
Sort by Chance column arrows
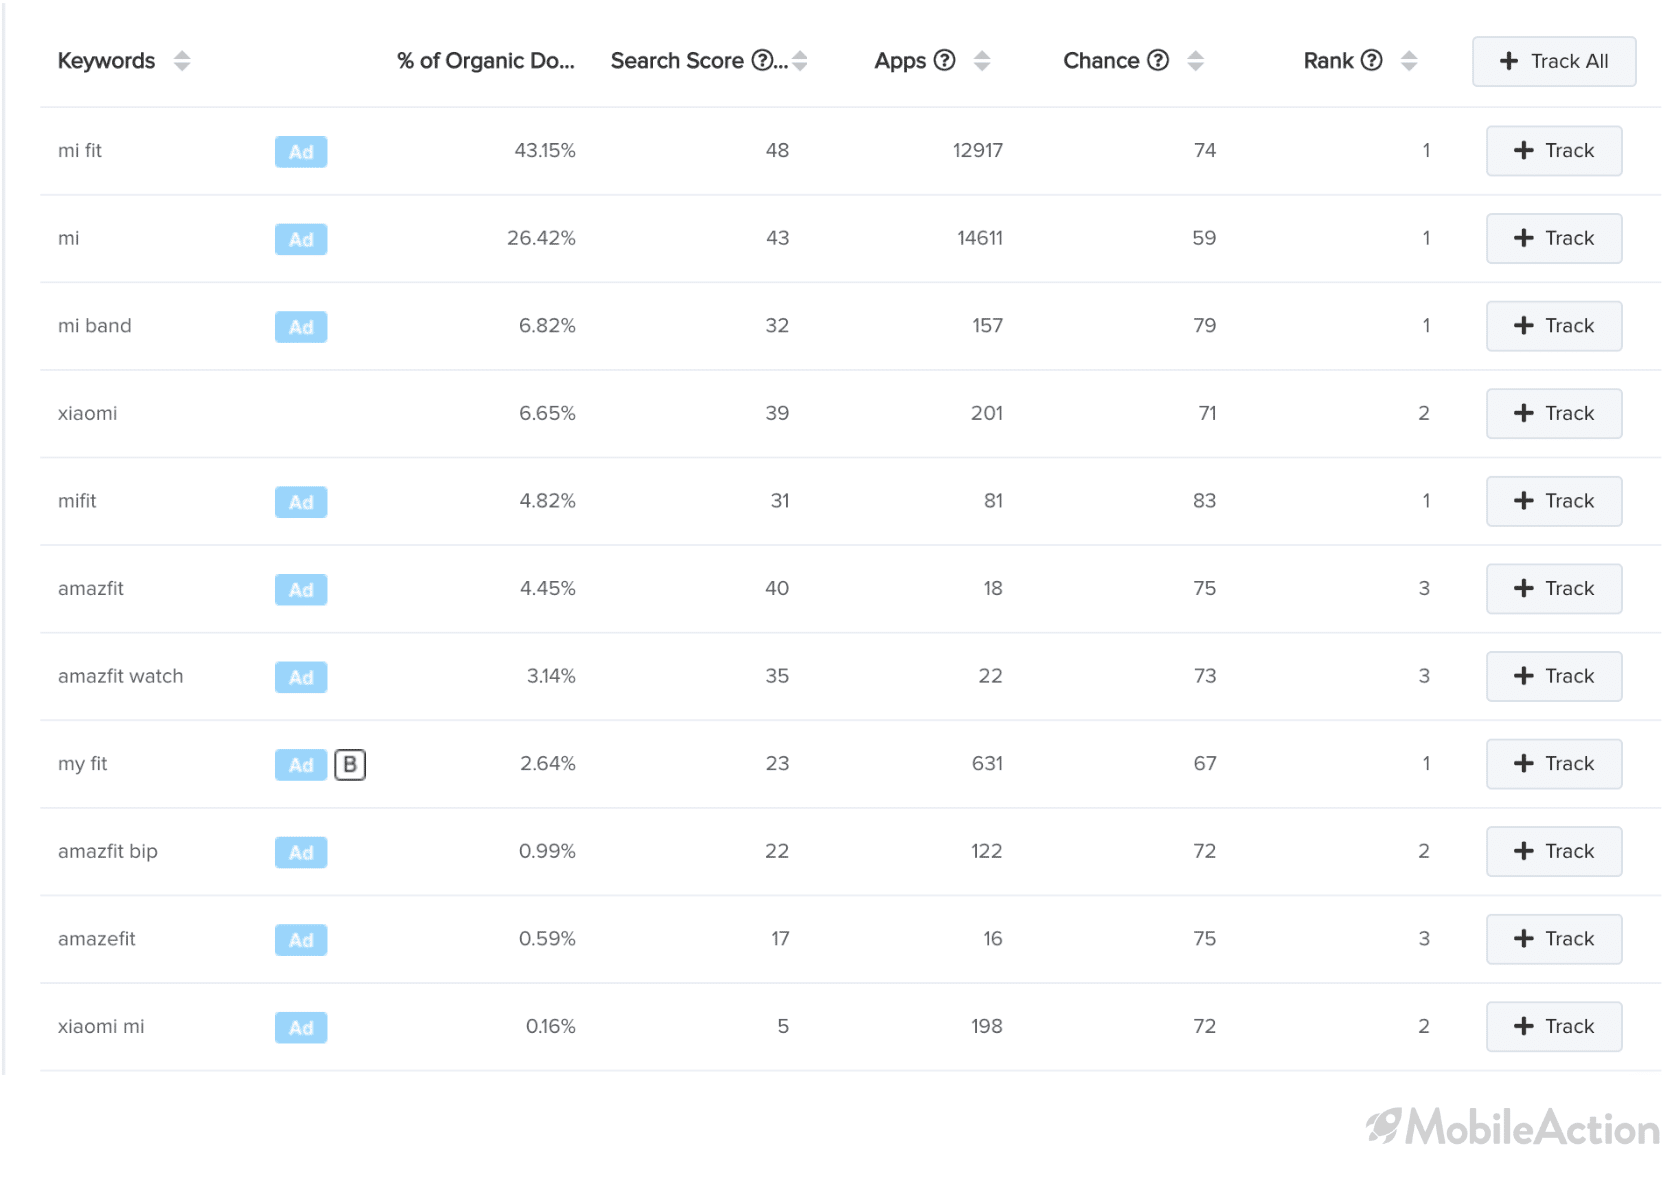click(x=1195, y=61)
